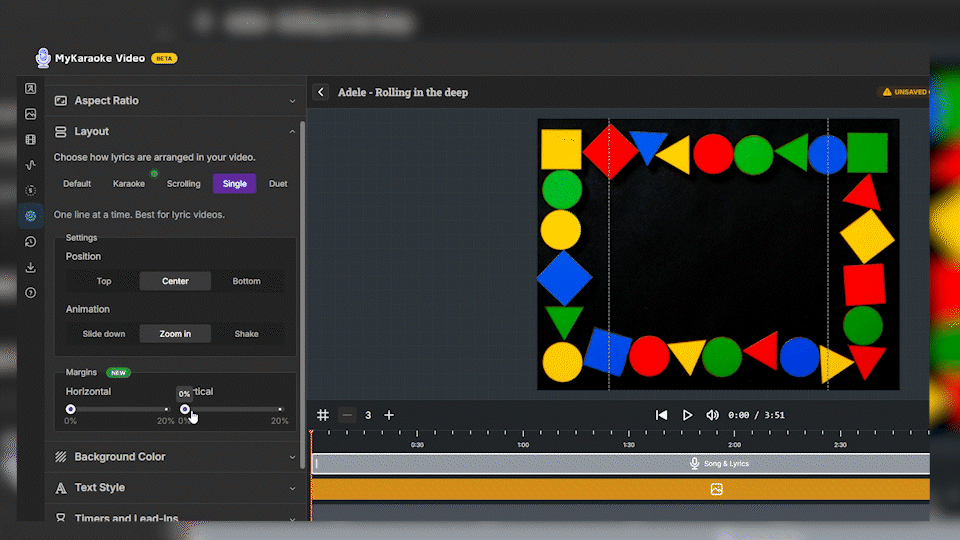Click the 0:00 / 3:51 time display

click(756, 415)
